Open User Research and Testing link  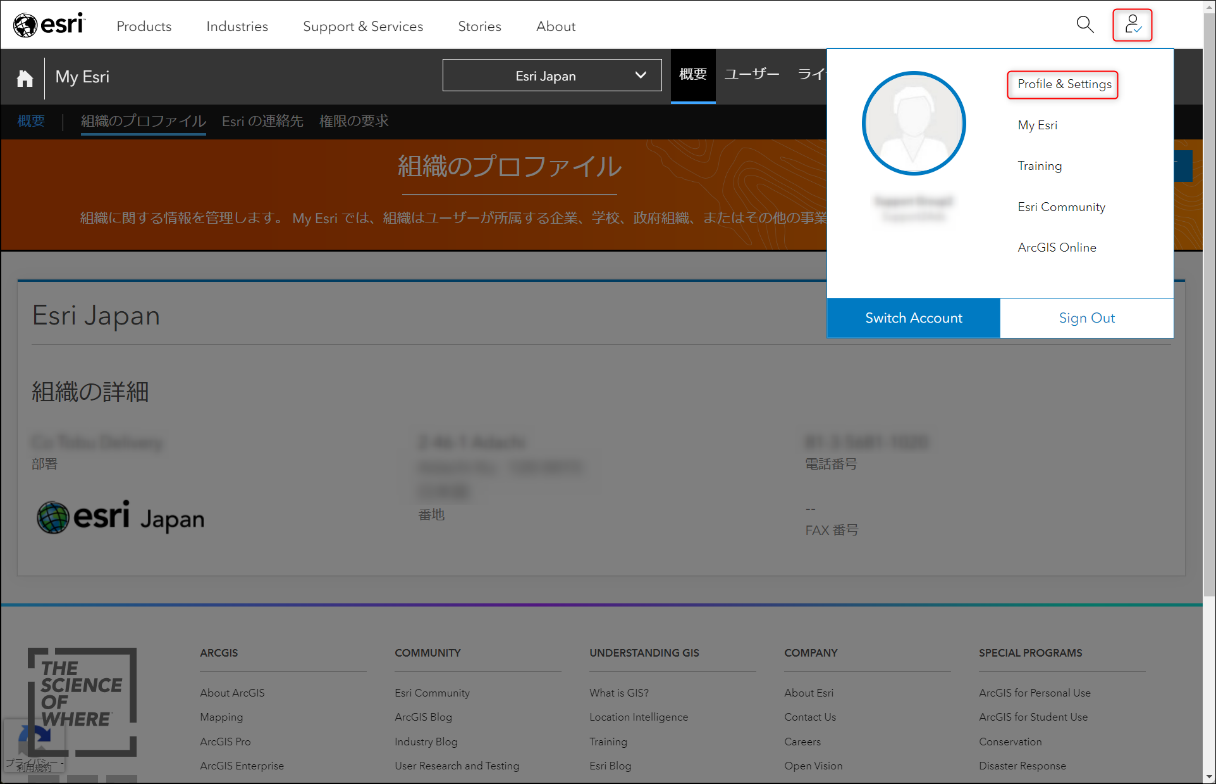click(x=457, y=766)
